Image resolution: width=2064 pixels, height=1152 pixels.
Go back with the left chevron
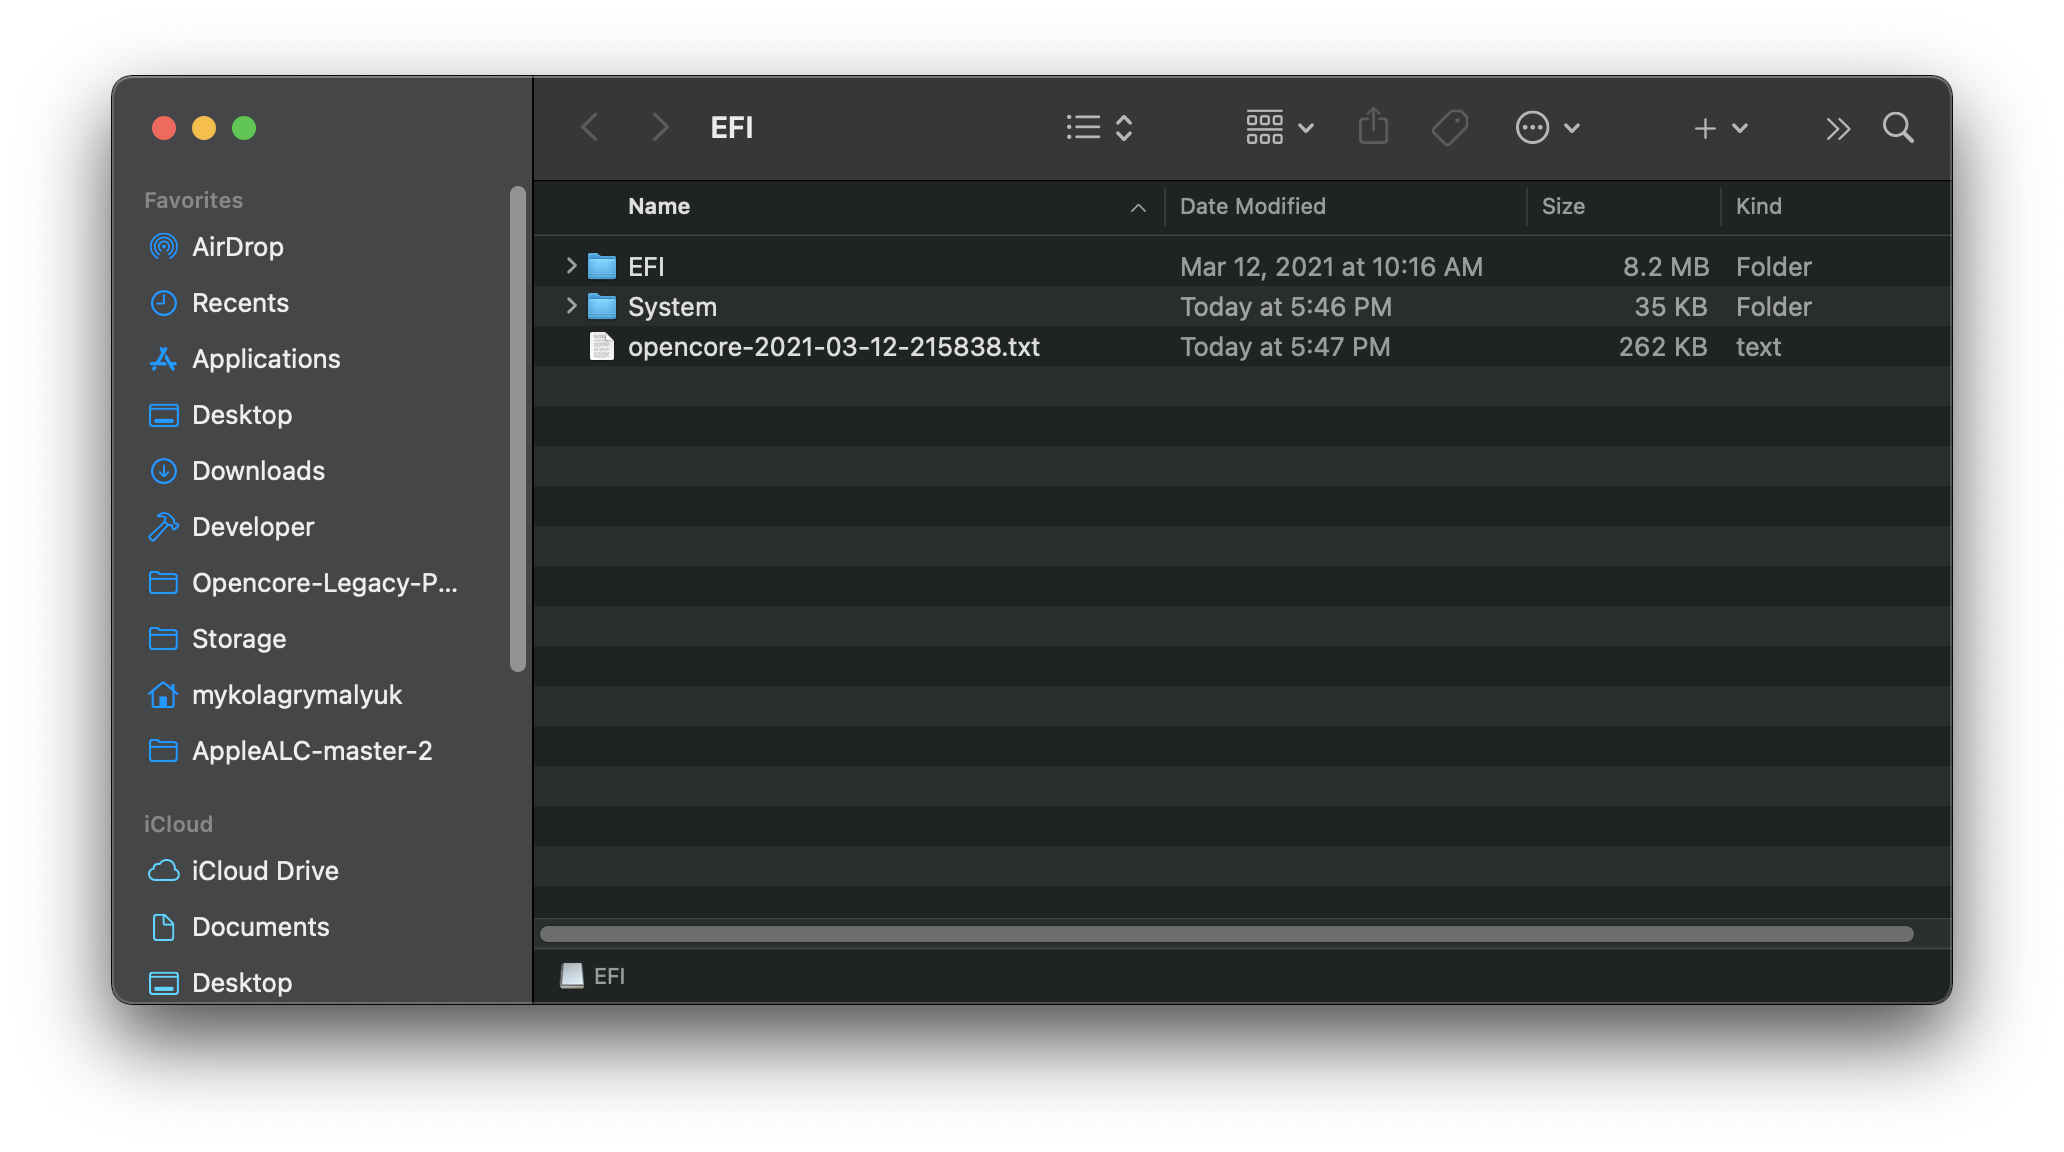(590, 127)
